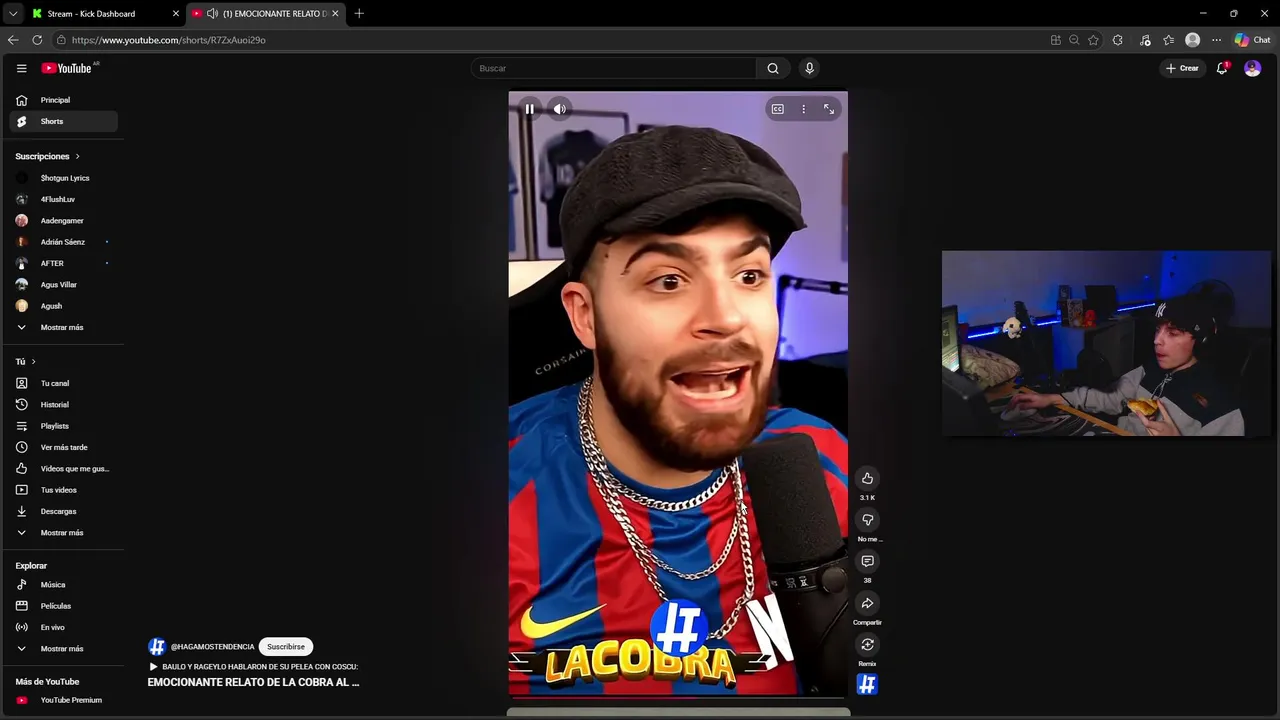Image resolution: width=1280 pixels, height=720 pixels.
Task: Open the YouTube account avatar menu
Action: pos(1252,68)
